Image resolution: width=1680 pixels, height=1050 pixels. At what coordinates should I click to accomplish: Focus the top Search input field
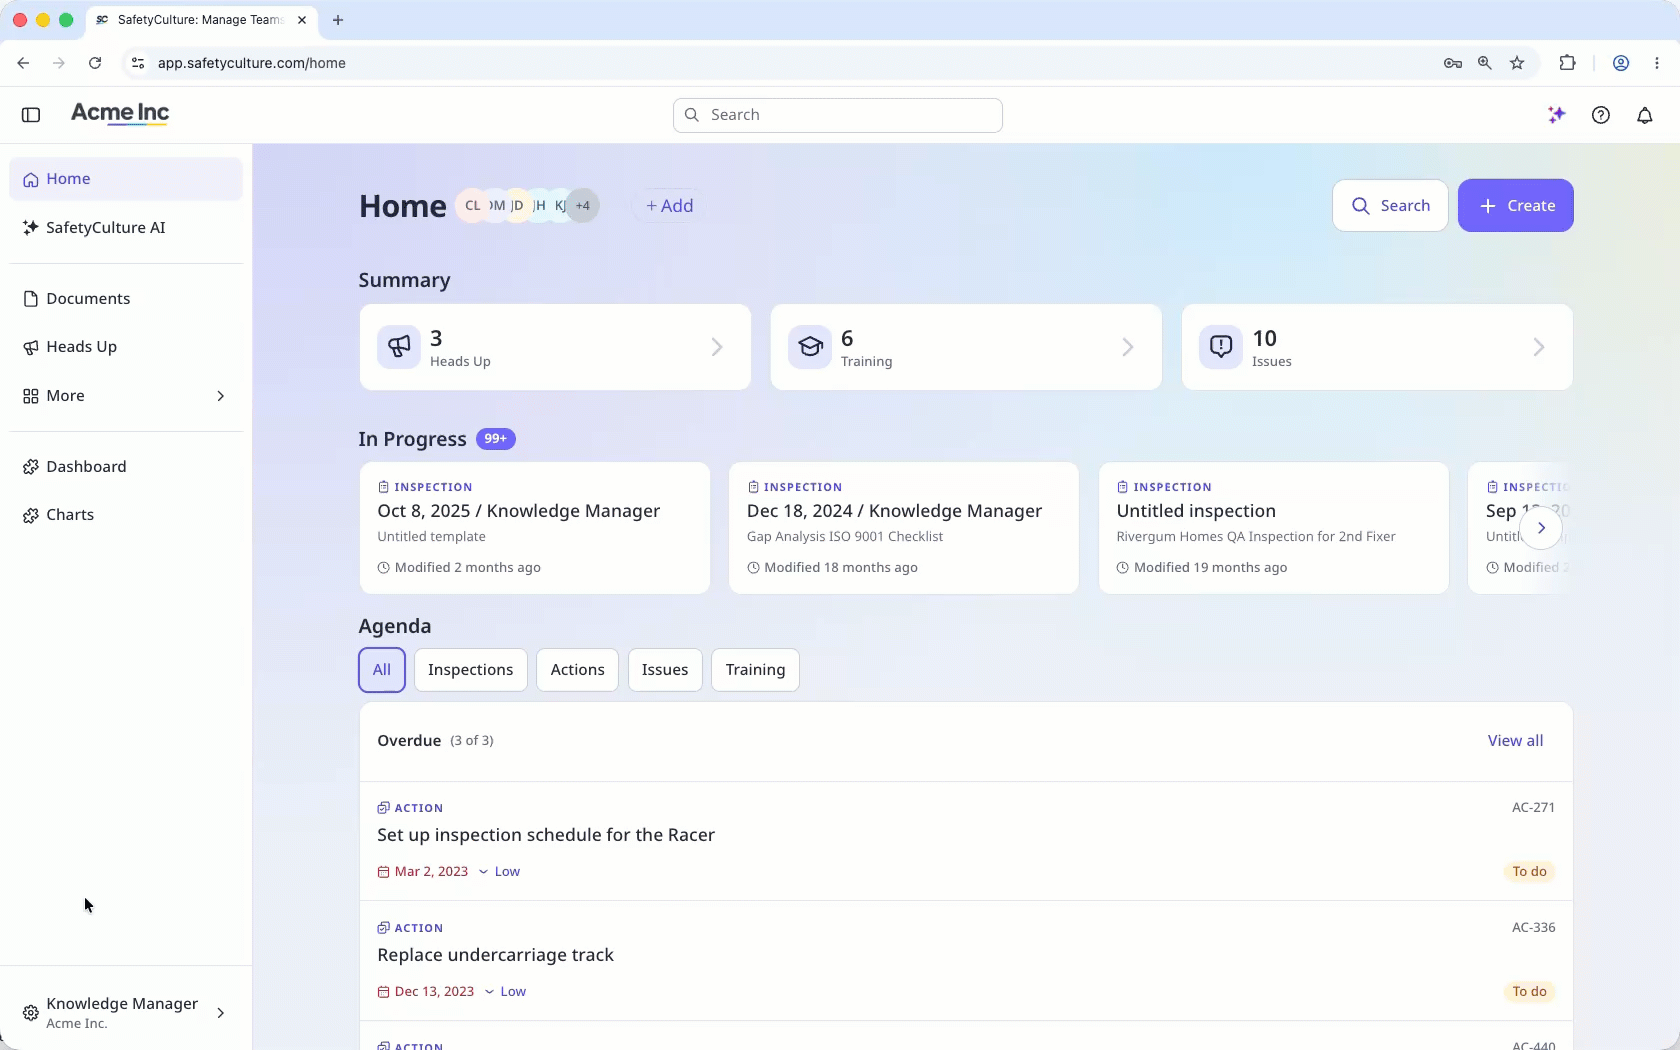838,115
